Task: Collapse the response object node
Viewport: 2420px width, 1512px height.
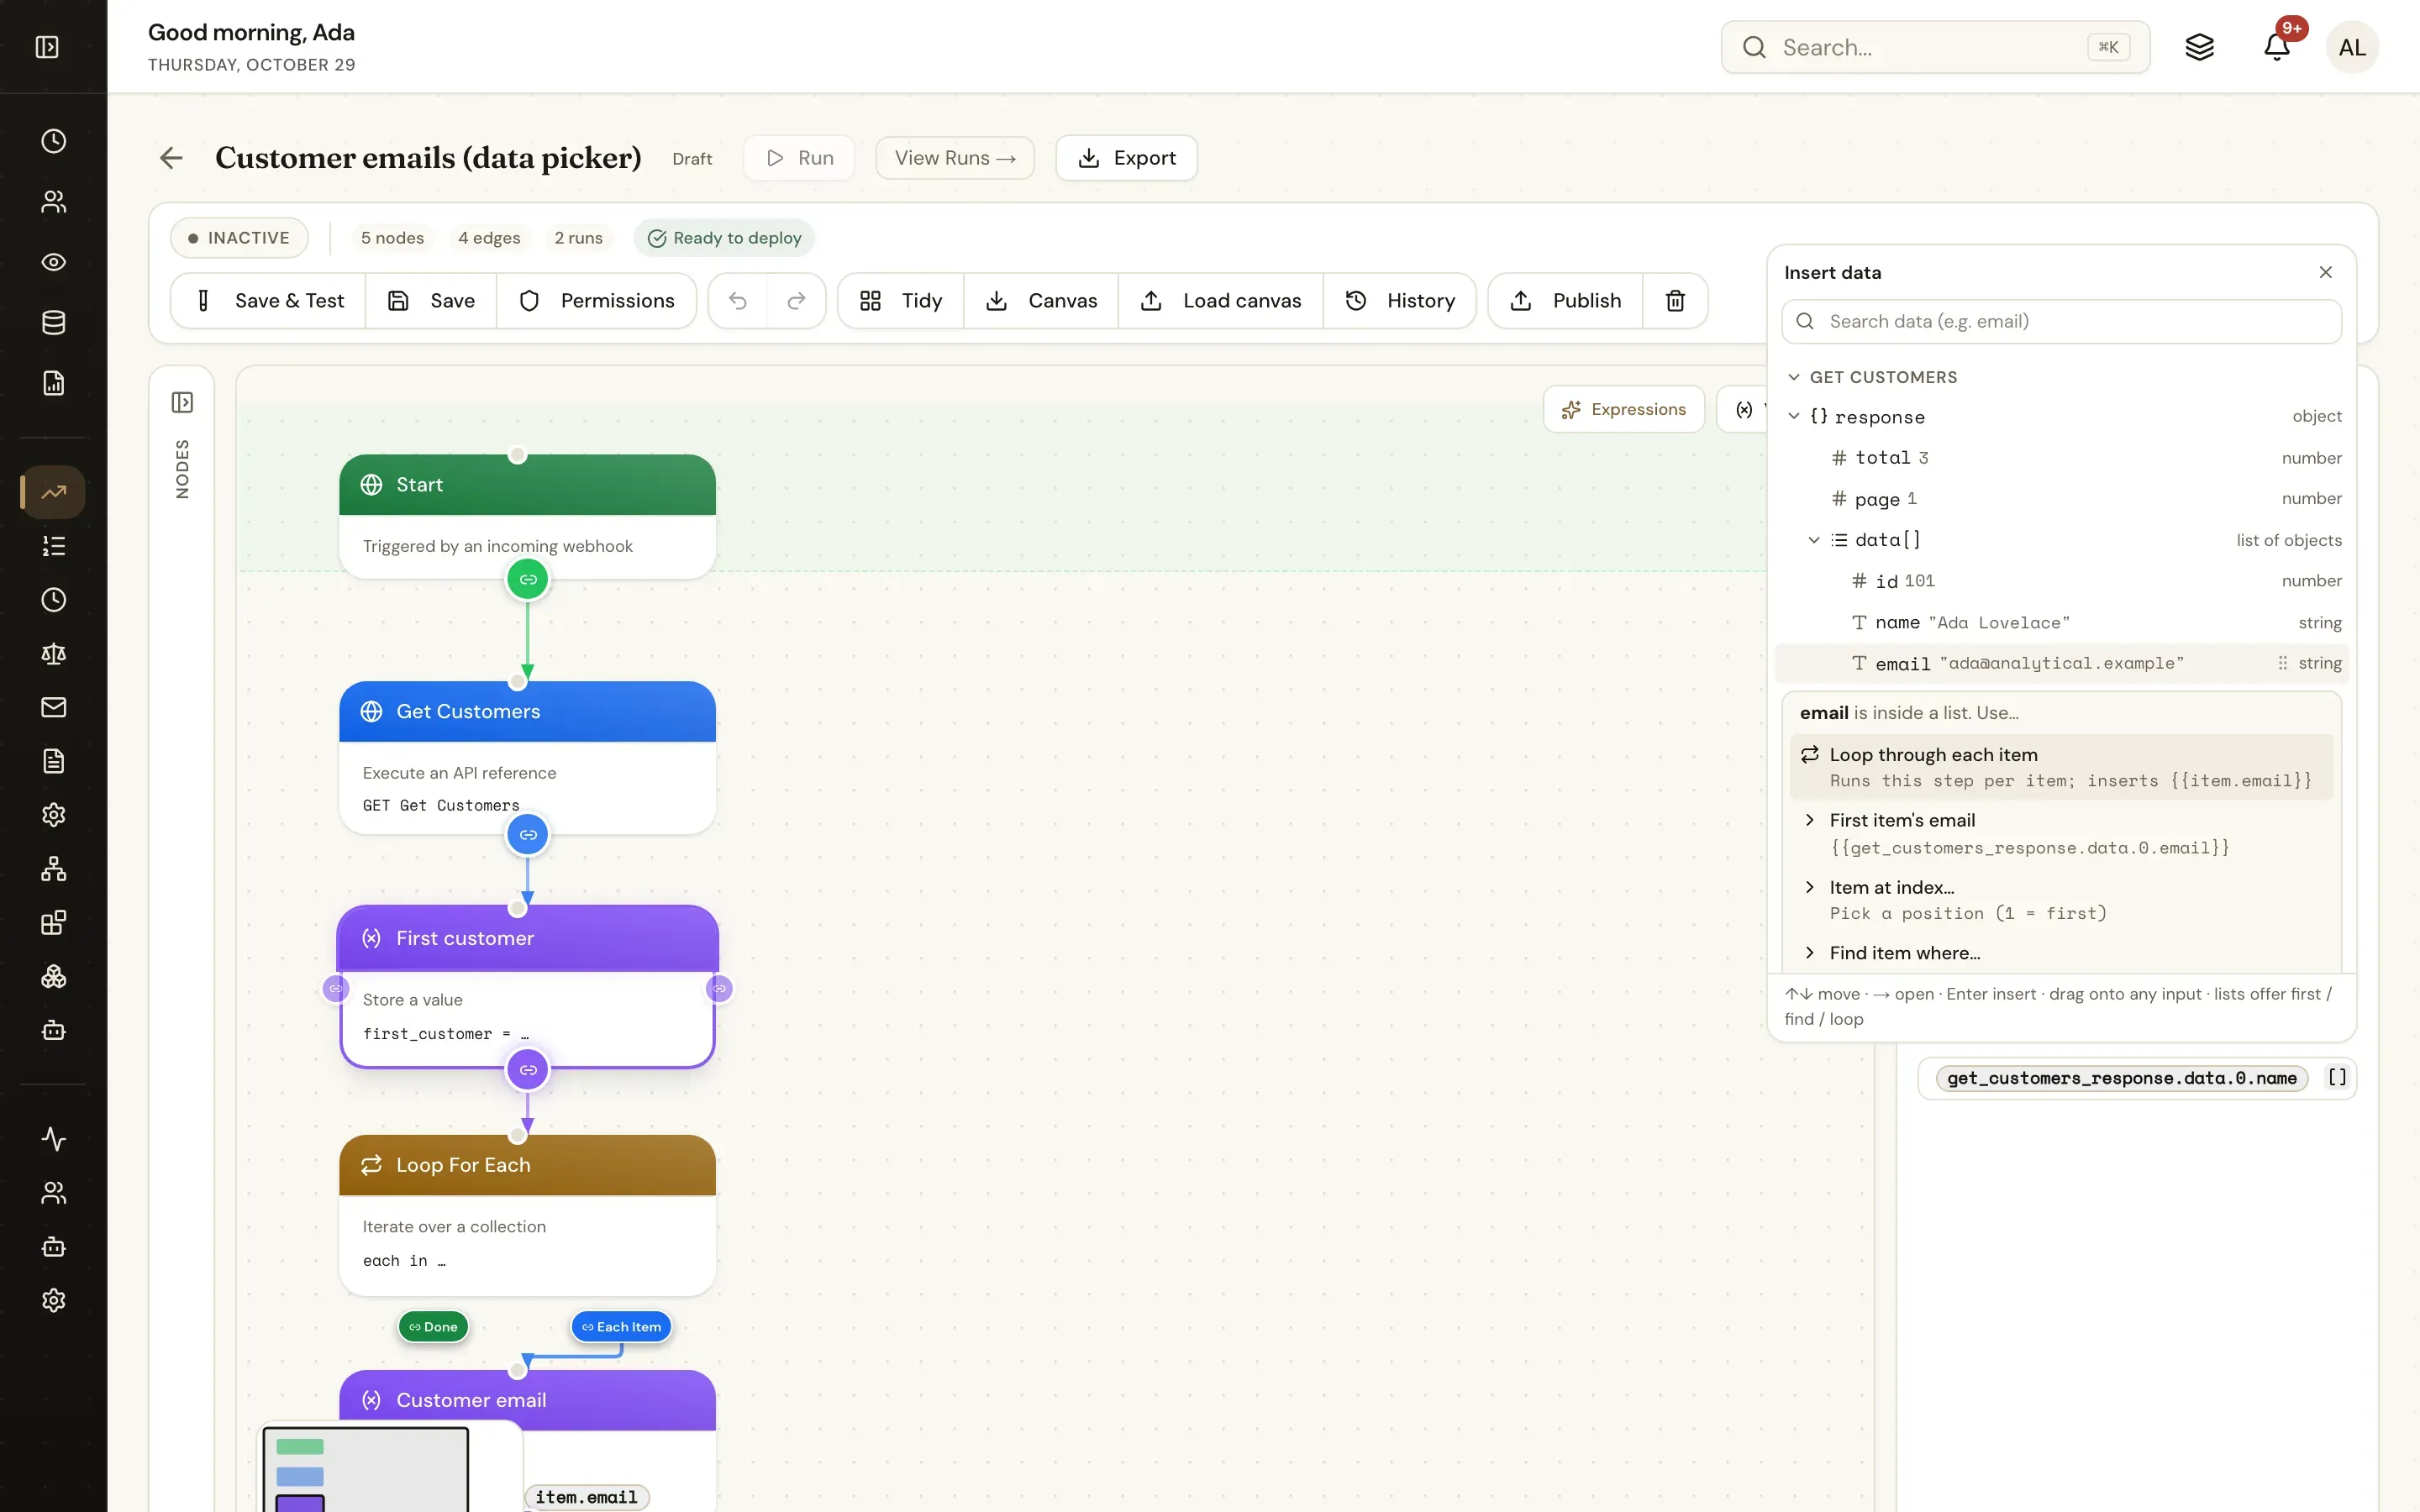Action: click(1794, 416)
